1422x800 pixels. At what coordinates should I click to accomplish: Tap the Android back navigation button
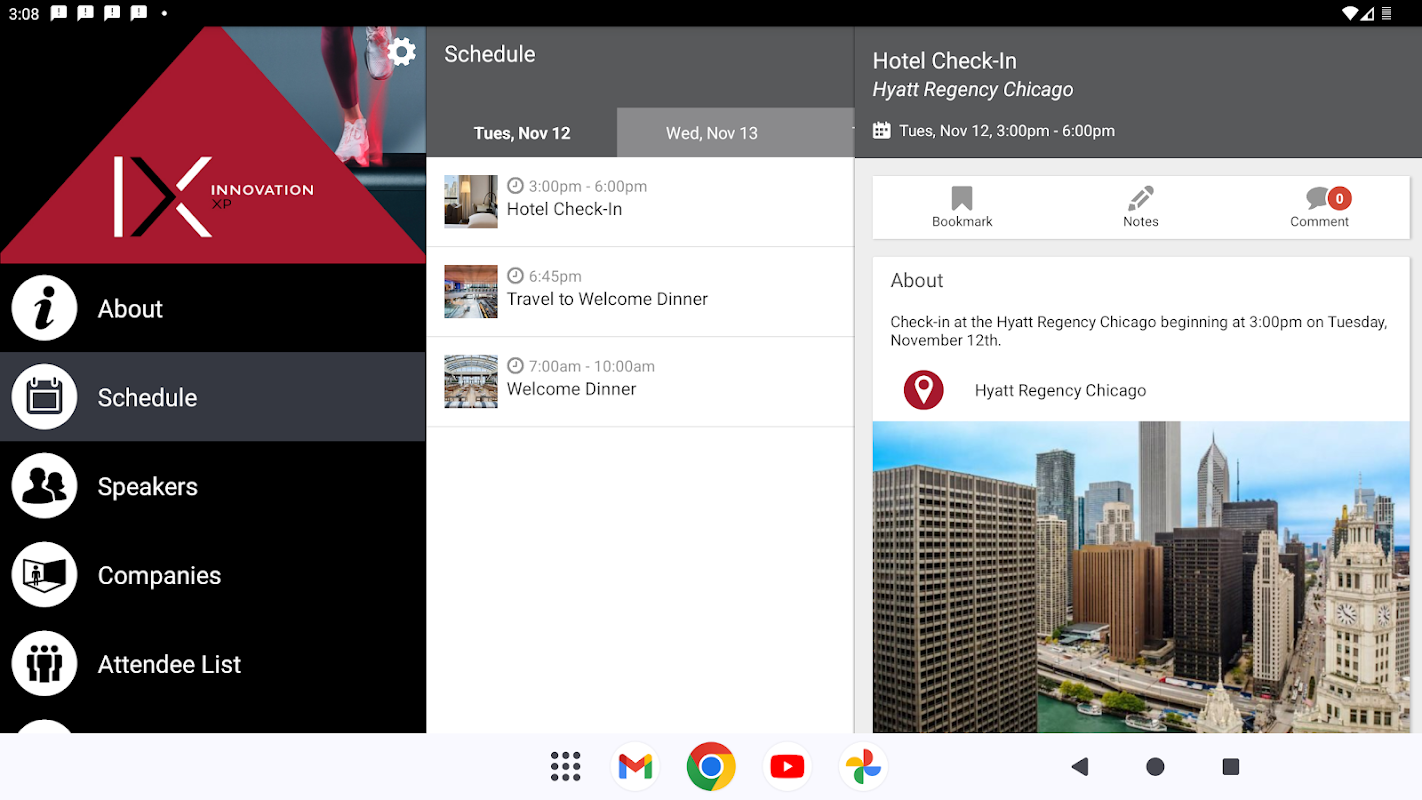[x=1079, y=767]
